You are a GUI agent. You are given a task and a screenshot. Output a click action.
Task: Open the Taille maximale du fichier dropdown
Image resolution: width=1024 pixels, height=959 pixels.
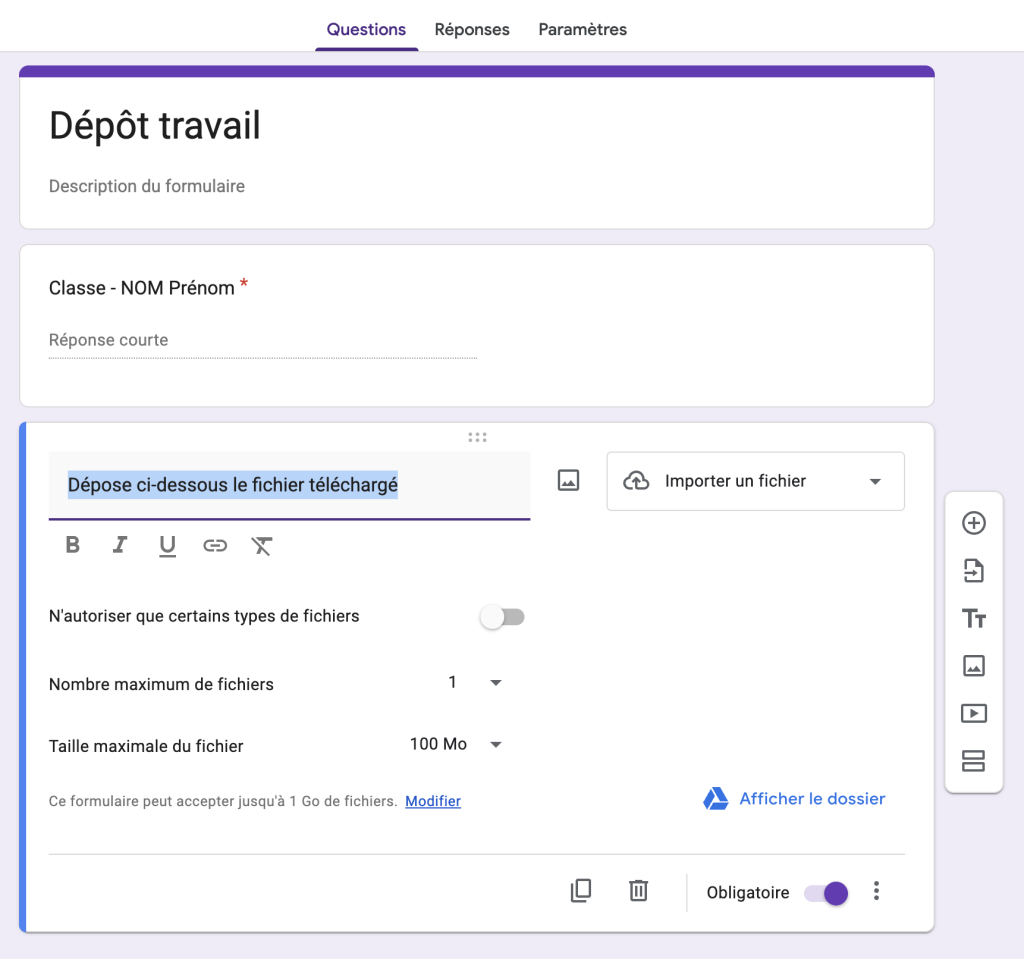click(456, 745)
